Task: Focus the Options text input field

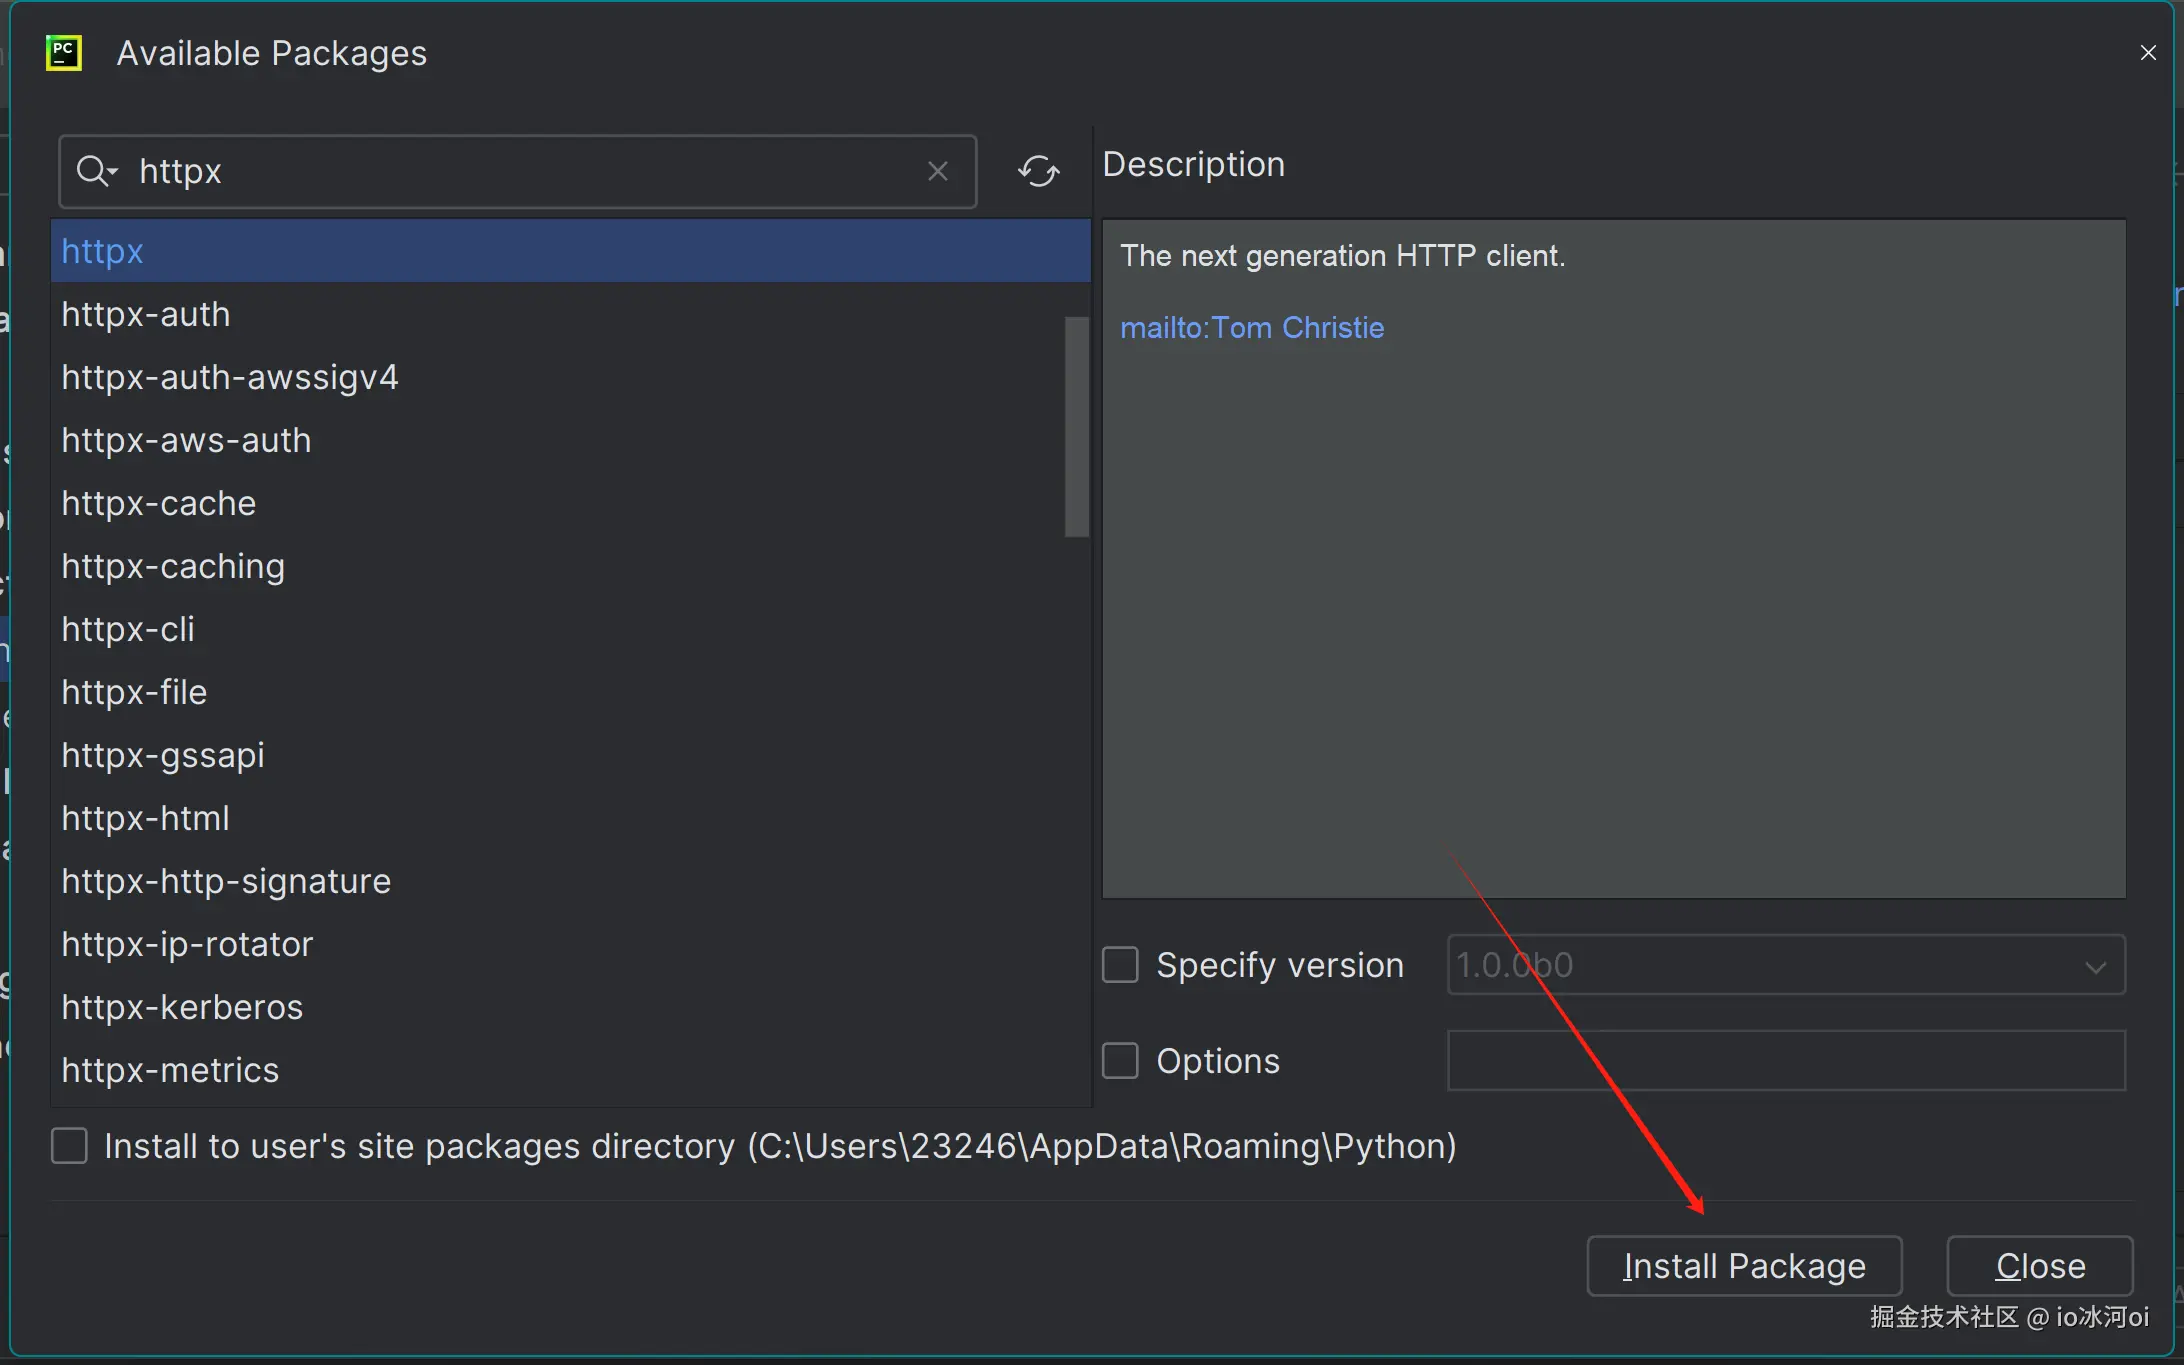Action: pyautogui.click(x=1785, y=1061)
